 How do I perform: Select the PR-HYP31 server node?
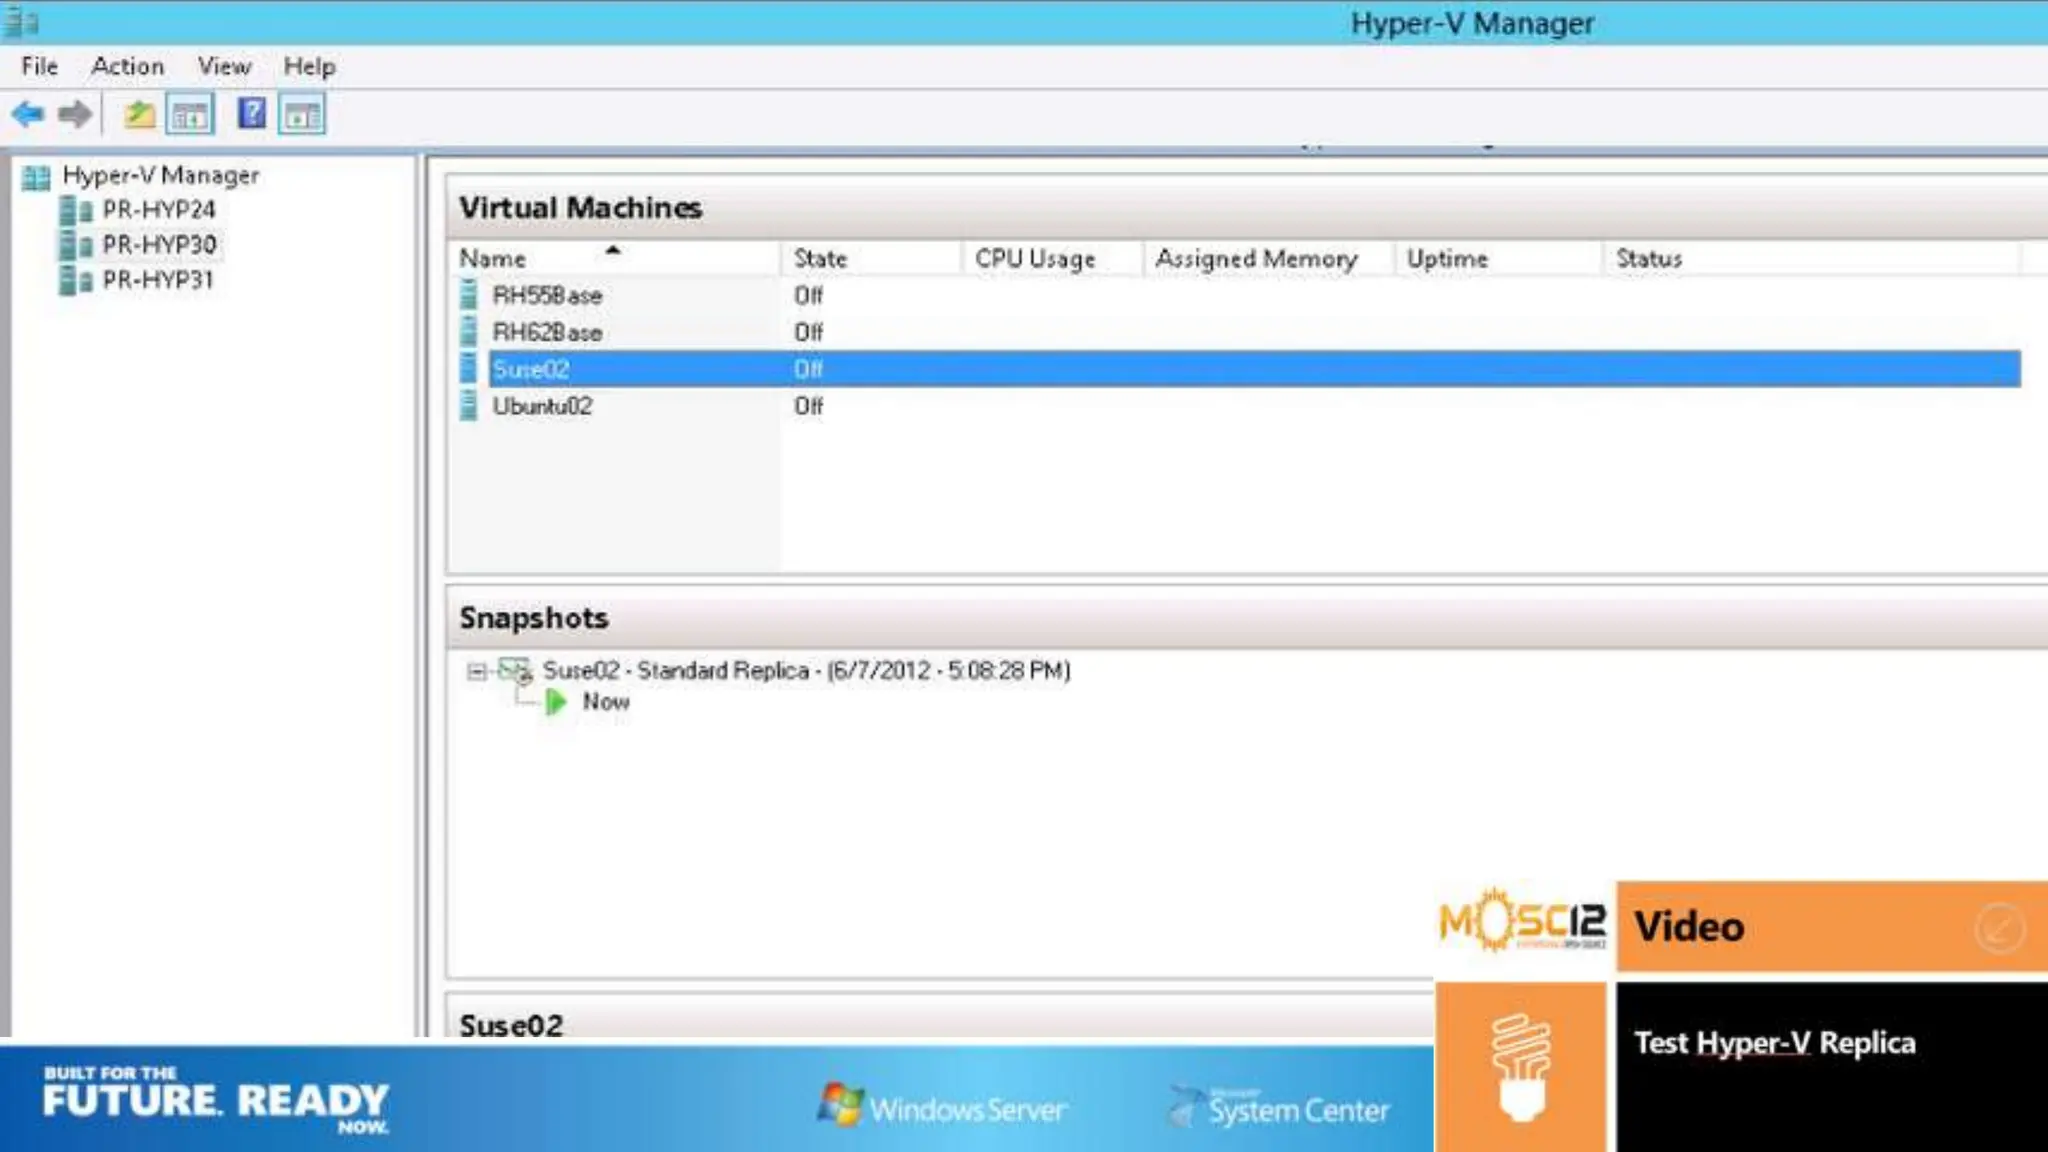[158, 280]
